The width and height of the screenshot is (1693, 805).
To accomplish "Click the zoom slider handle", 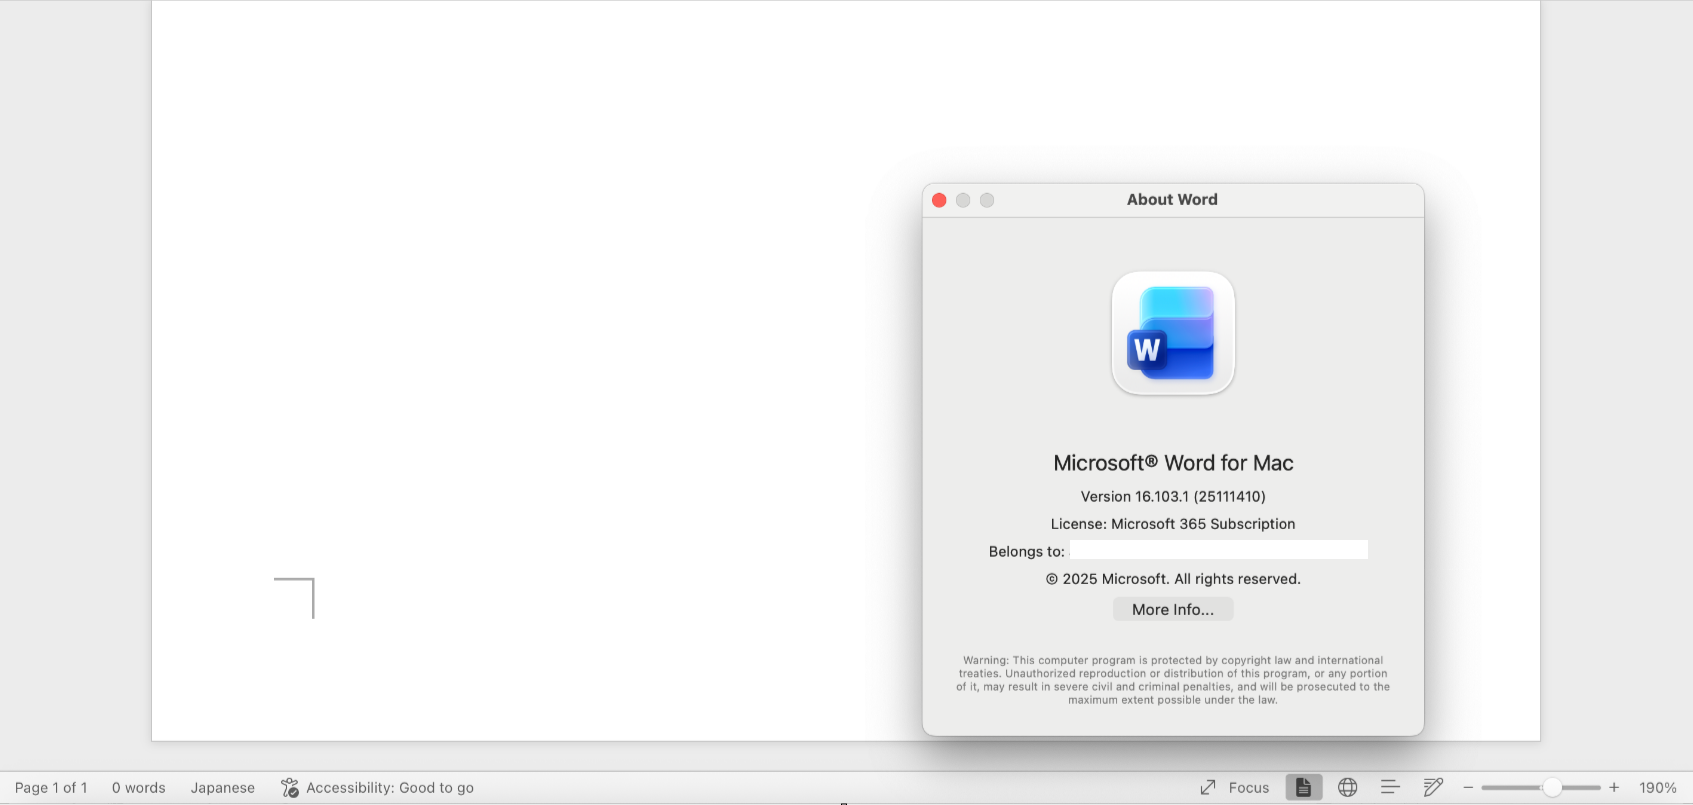I will point(1552,788).
